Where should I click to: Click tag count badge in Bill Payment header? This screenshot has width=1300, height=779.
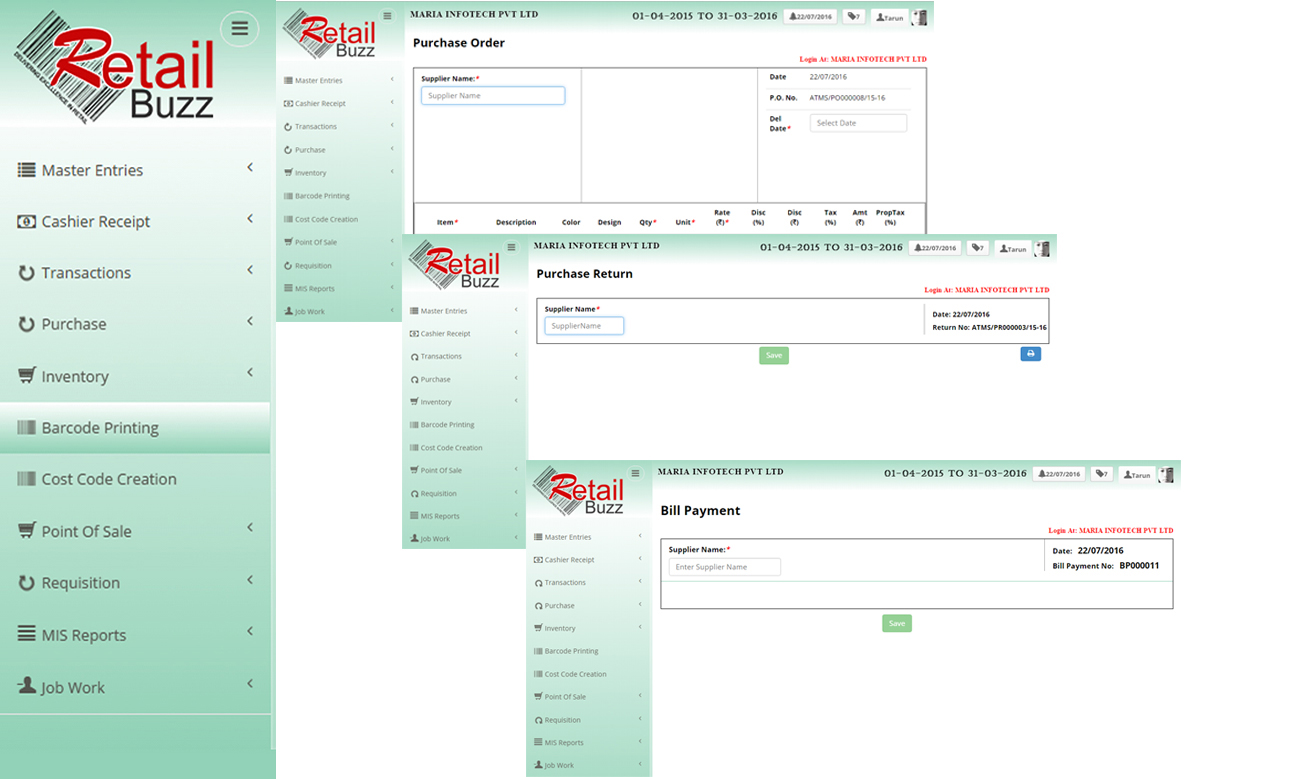tap(1101, 474)
